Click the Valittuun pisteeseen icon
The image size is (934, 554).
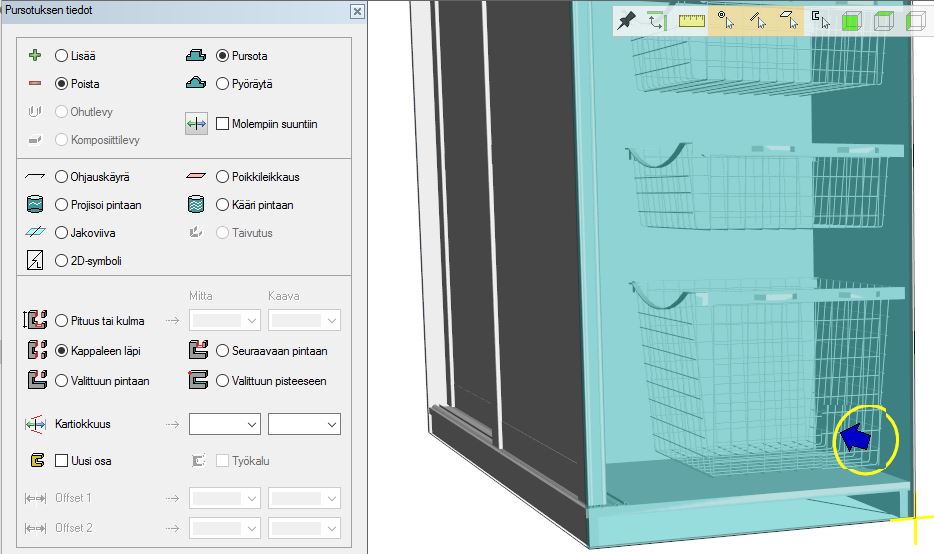point(198,380)
